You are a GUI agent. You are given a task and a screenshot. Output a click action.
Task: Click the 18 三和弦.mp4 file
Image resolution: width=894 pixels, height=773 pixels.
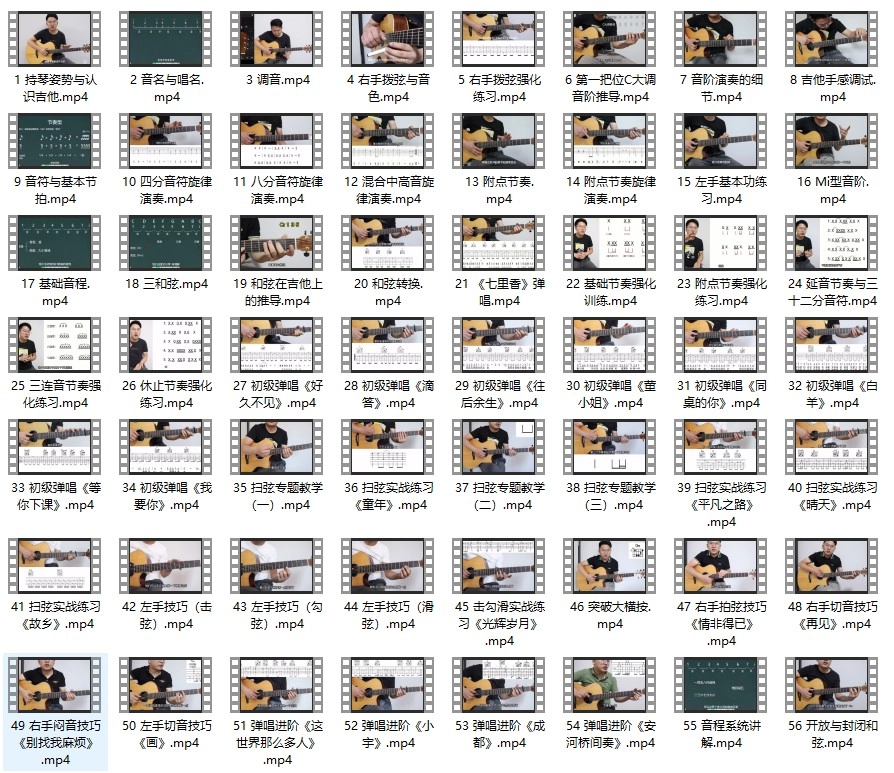click(166, 241)
